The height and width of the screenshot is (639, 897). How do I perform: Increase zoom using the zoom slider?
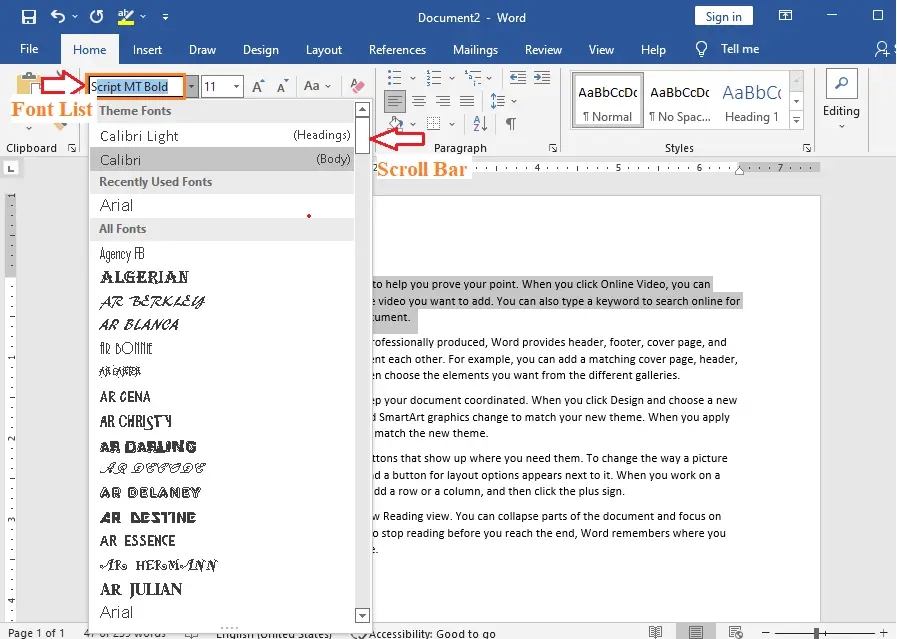(x=882, y=632)
